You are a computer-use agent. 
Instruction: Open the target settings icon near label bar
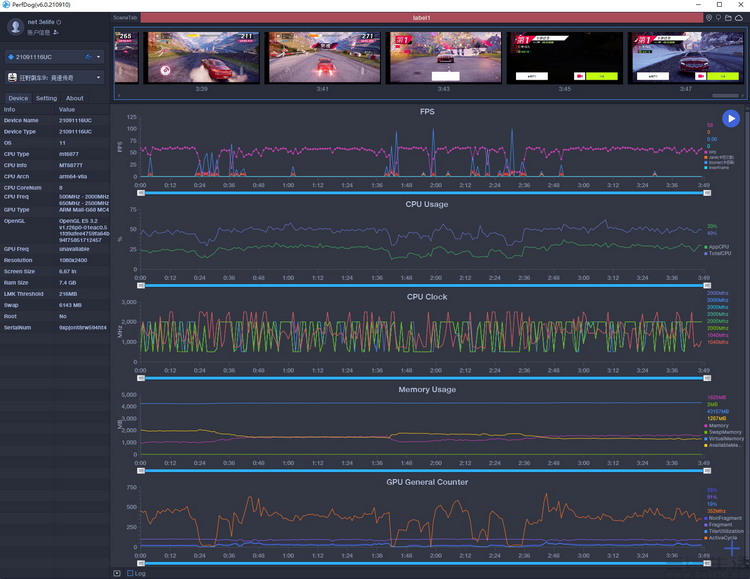click(x=709, y=18)
